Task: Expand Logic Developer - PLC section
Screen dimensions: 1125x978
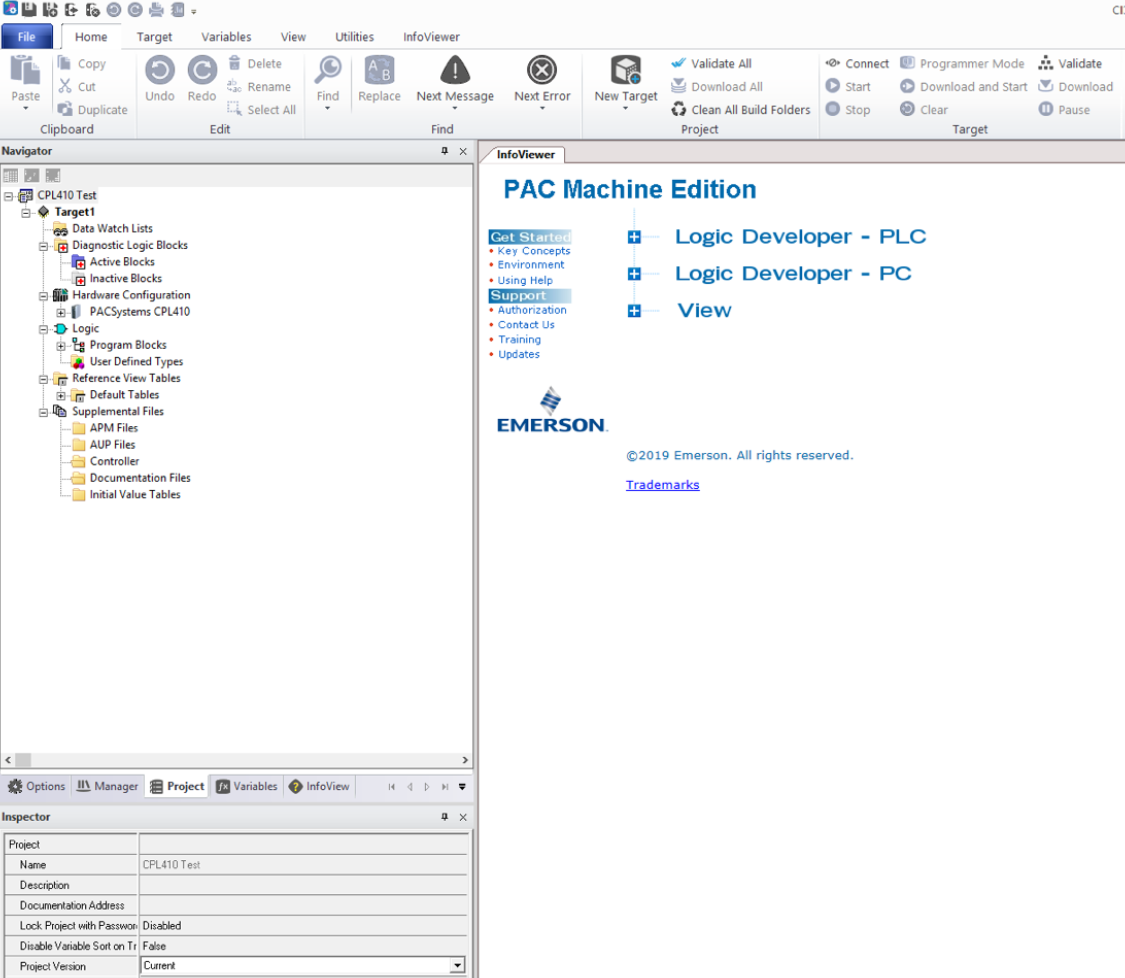Action: tap(634, 237)
